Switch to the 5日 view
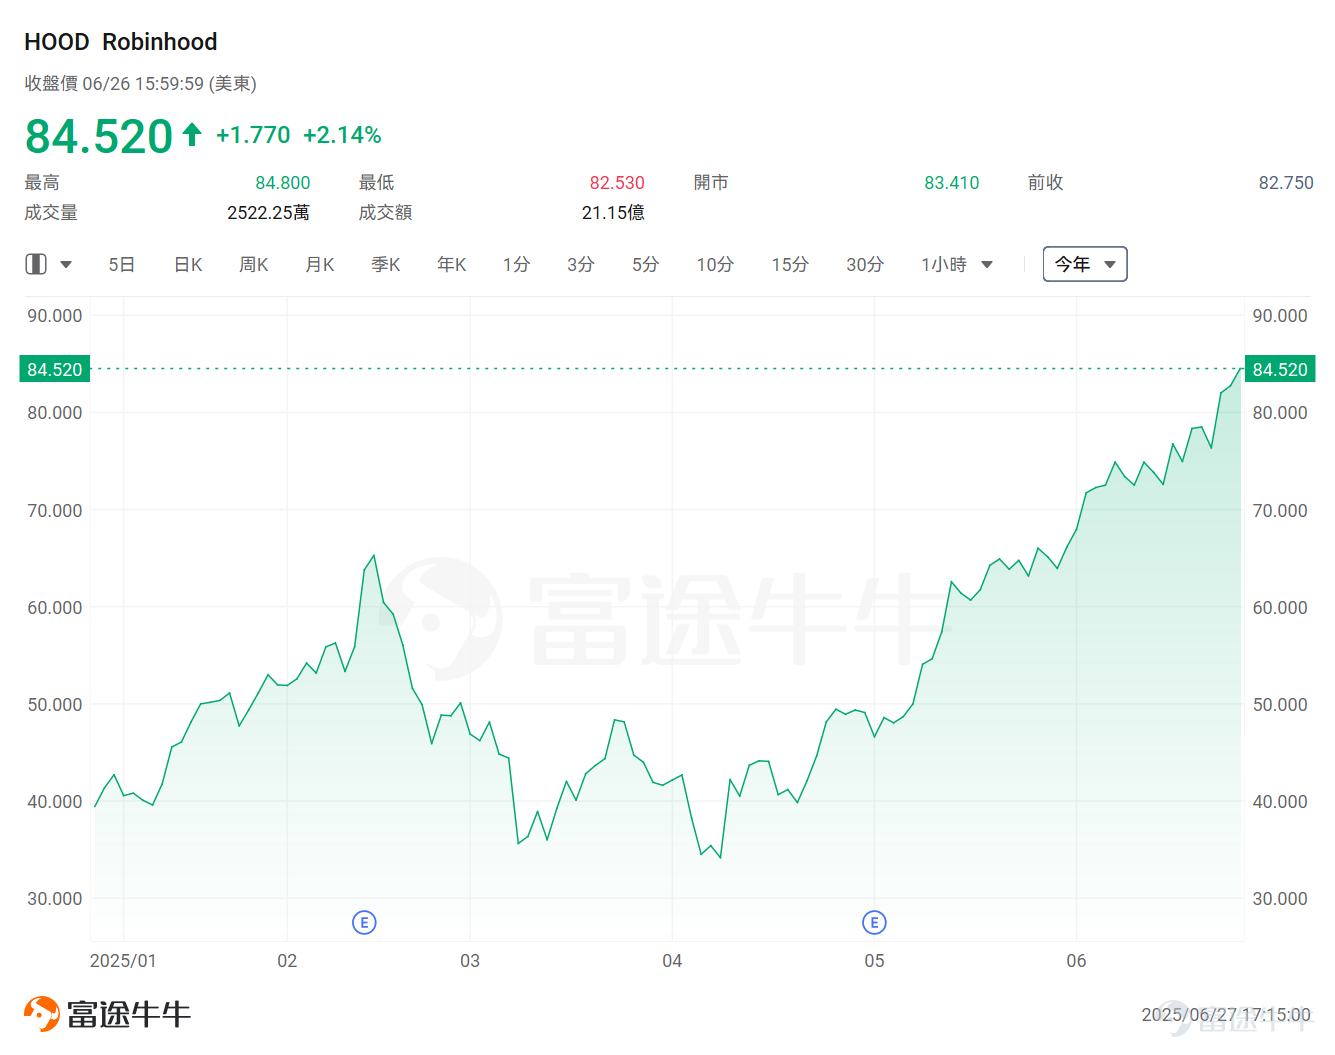1335x1055 pixels. point(122,264)
